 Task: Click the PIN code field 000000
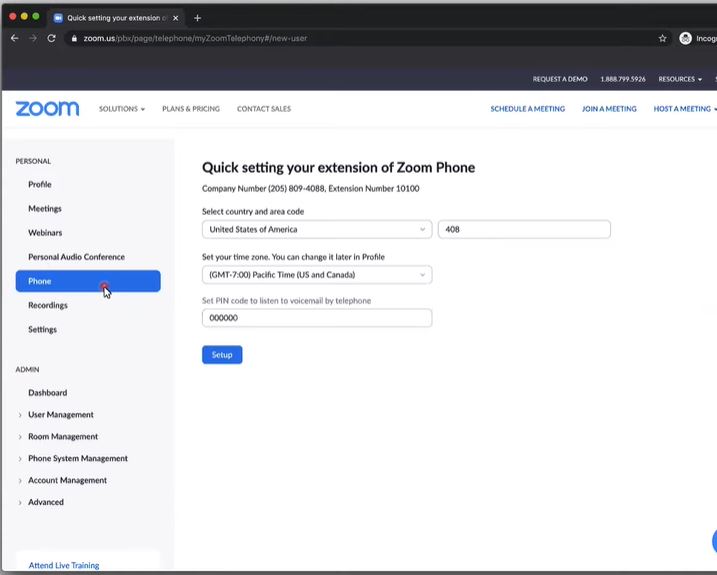coord(317,318)
